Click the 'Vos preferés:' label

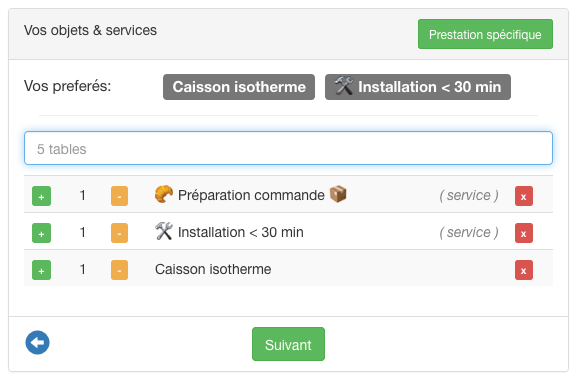[67, 86]
